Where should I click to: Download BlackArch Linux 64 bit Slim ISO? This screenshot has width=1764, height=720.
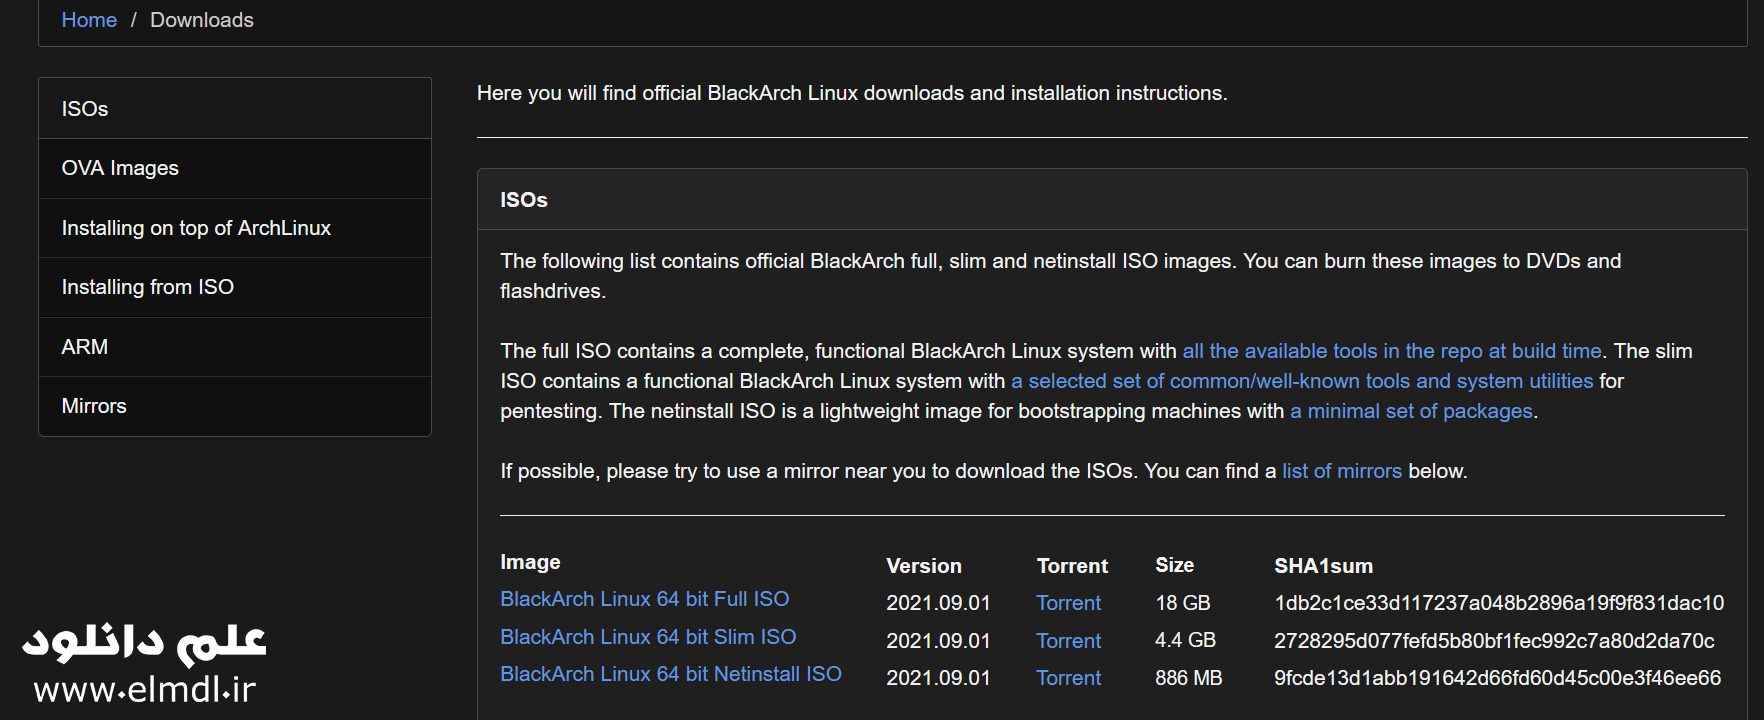coord(647,637)
